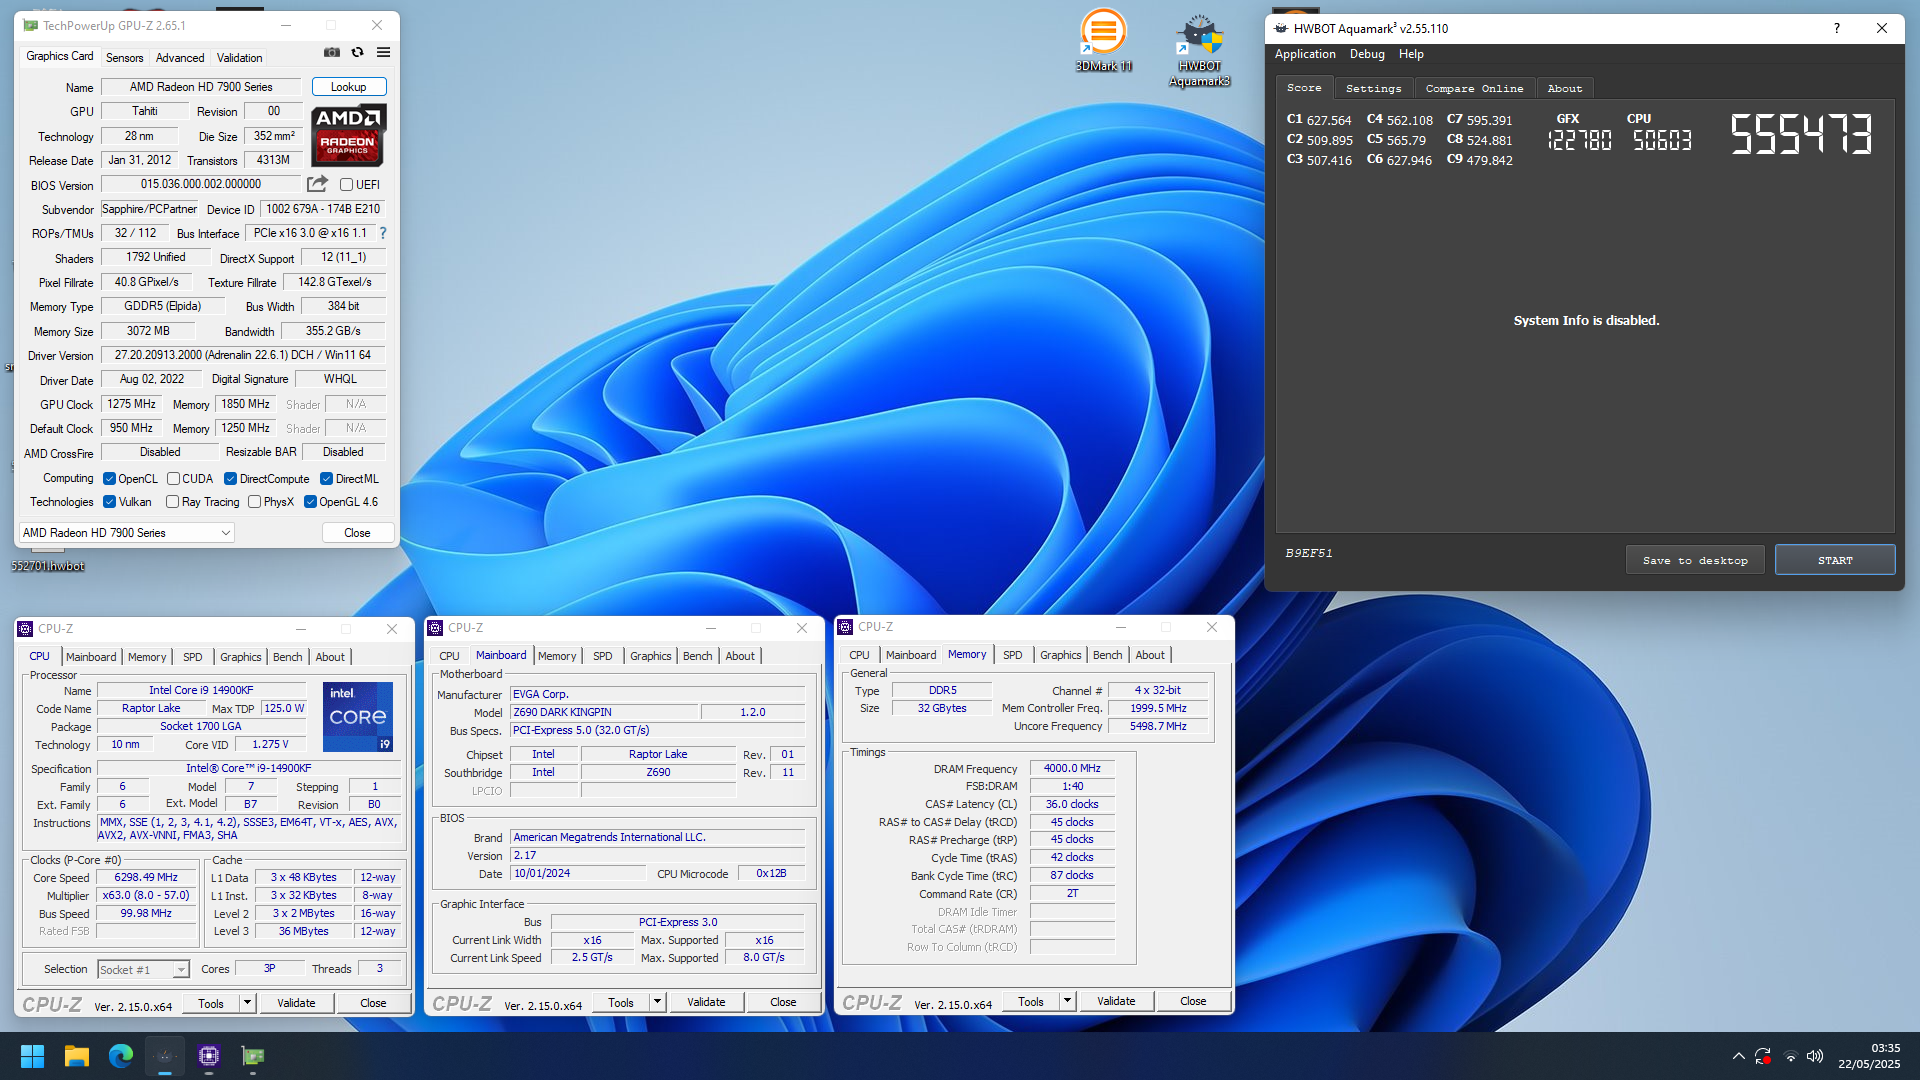
Task: Switch to Compare Online tab in Aquamark
Action: 1474,88
